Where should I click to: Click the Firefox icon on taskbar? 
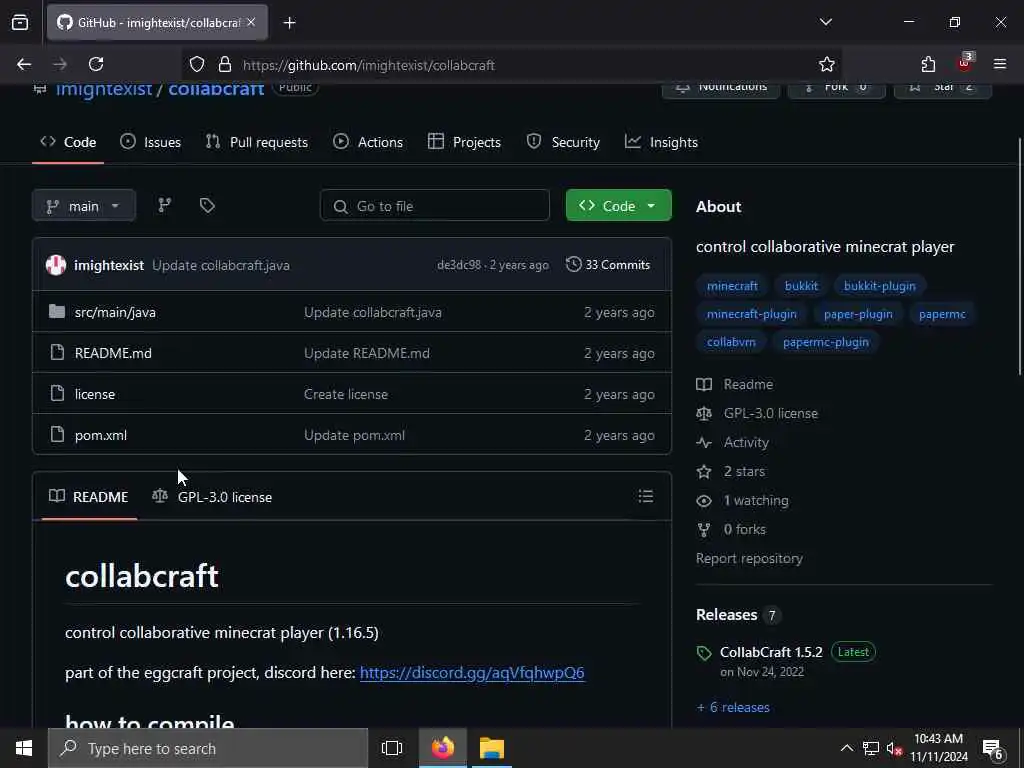point(442,748)
